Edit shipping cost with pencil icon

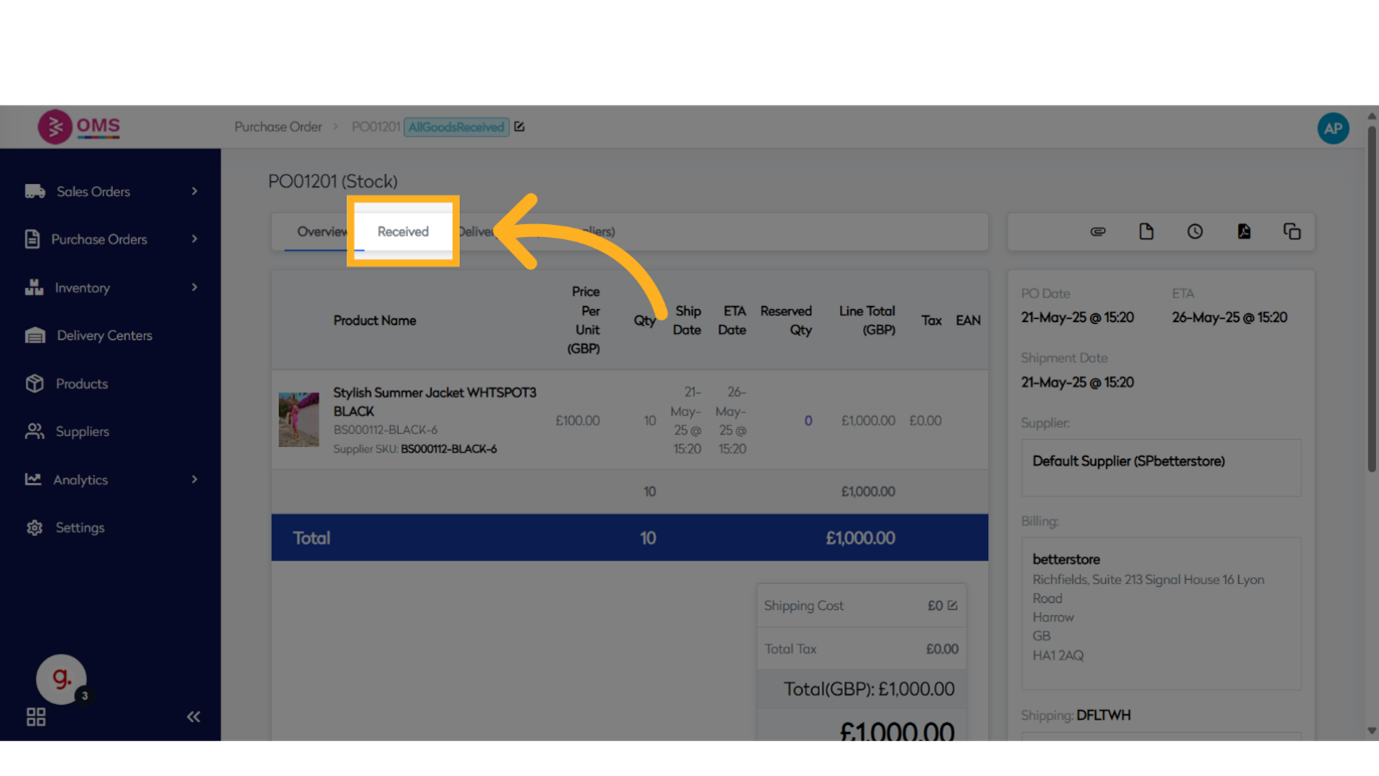coord(952,606)
